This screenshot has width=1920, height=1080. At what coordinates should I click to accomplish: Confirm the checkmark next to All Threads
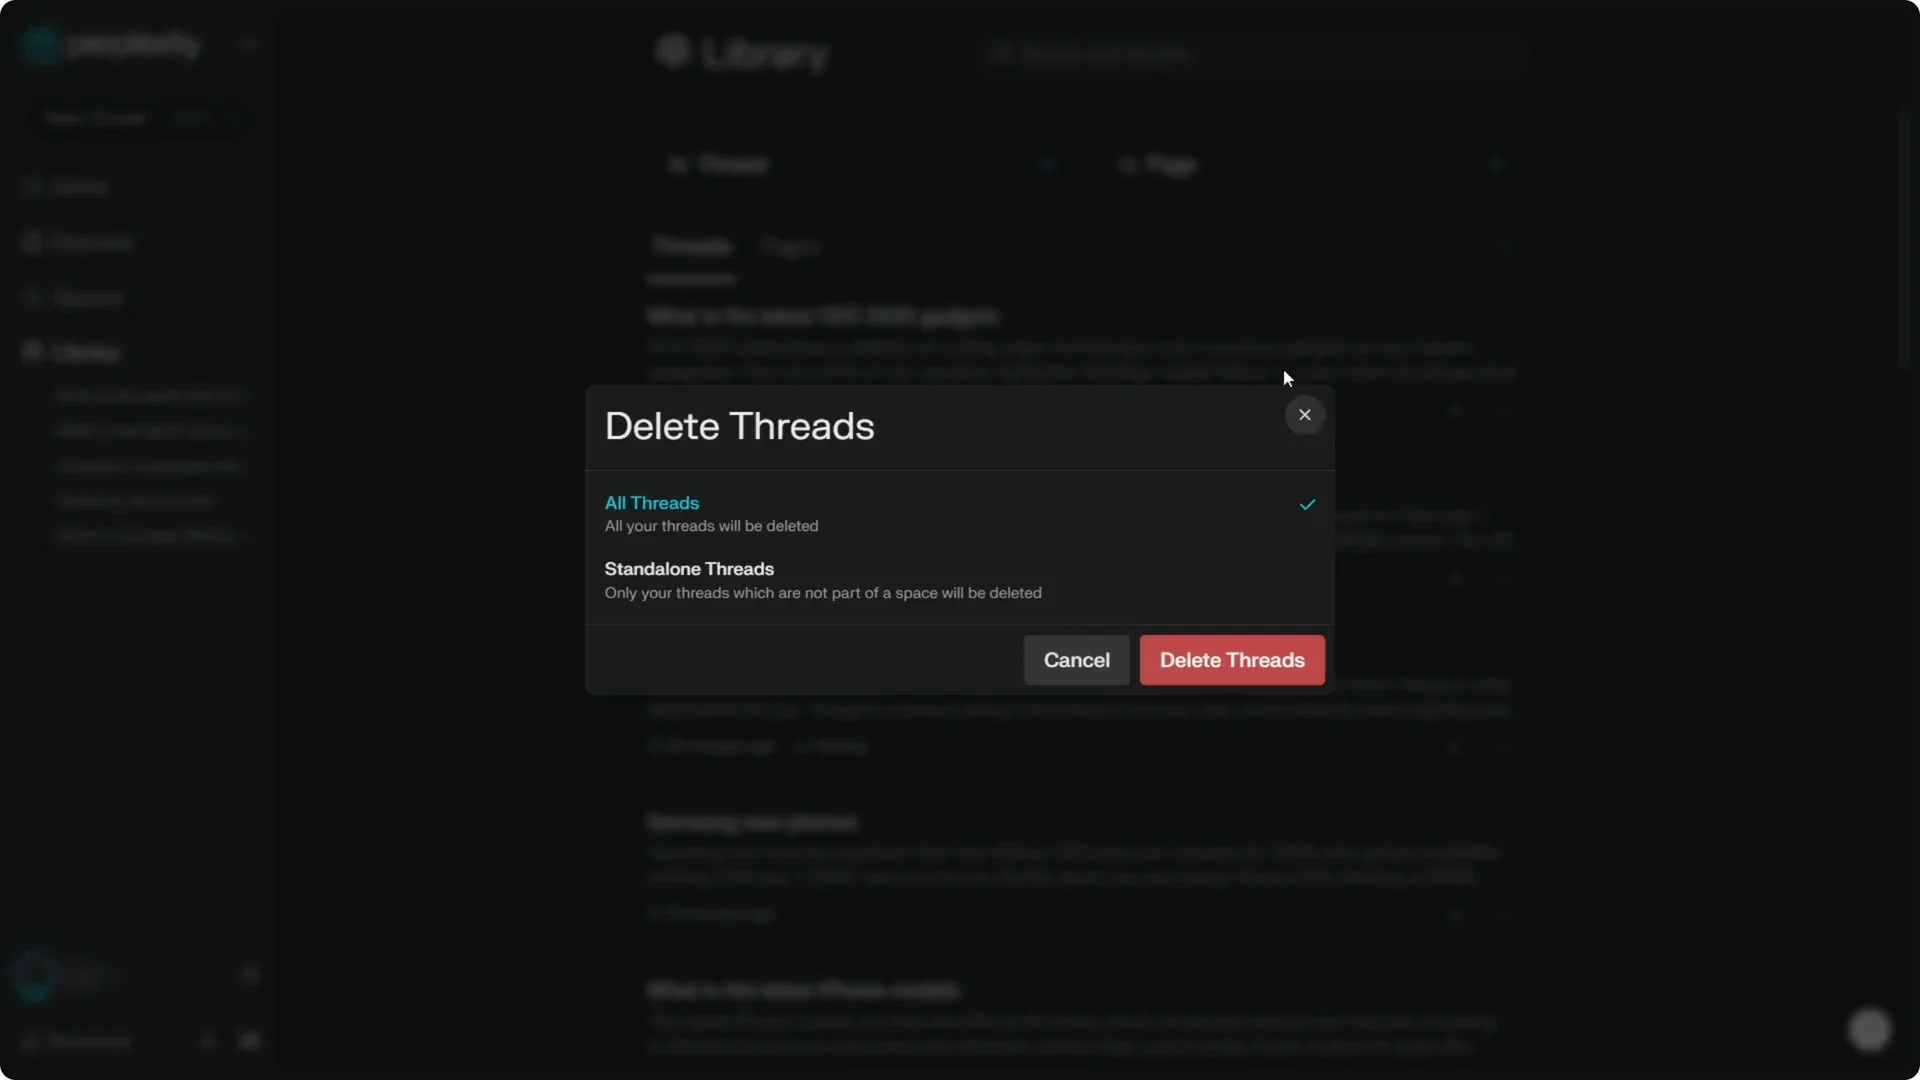pyautogui.click(x=1307, y=505)
